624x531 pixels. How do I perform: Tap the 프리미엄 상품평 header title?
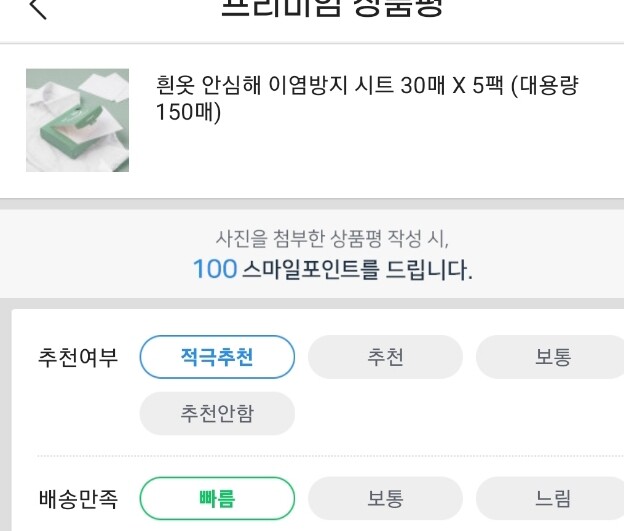coord(332,8)
